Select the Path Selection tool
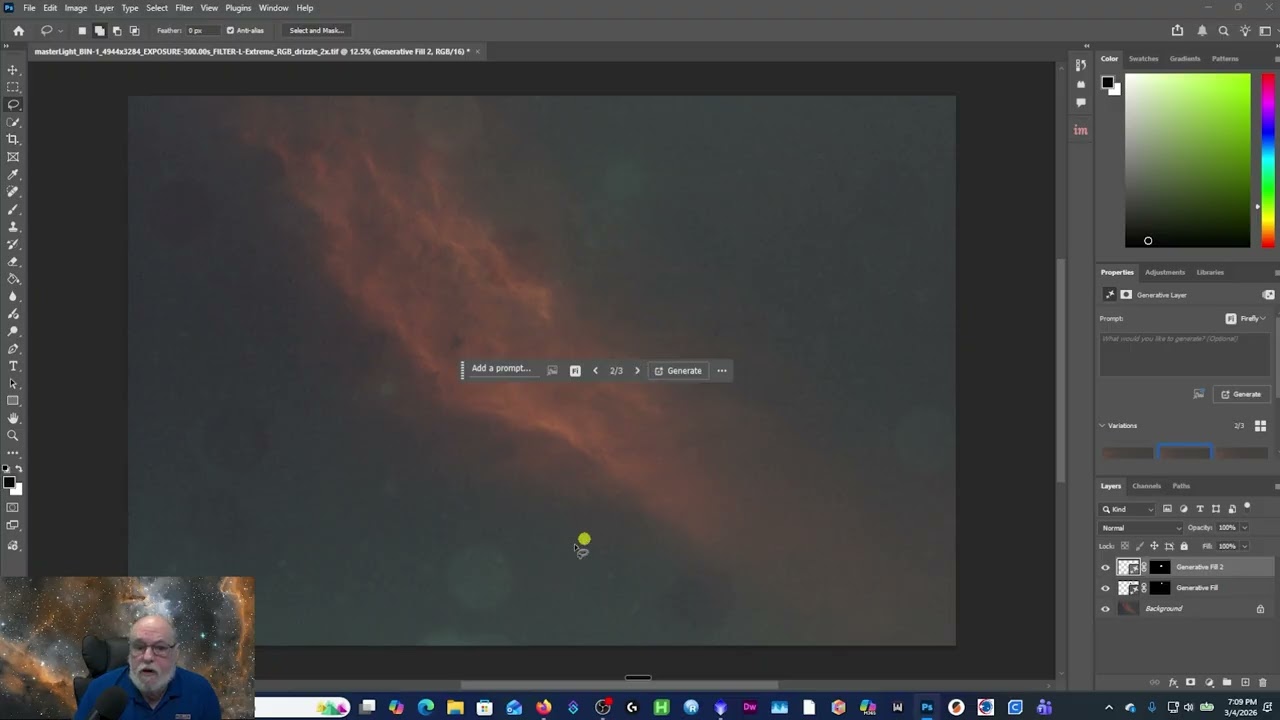 pos(13,384)
